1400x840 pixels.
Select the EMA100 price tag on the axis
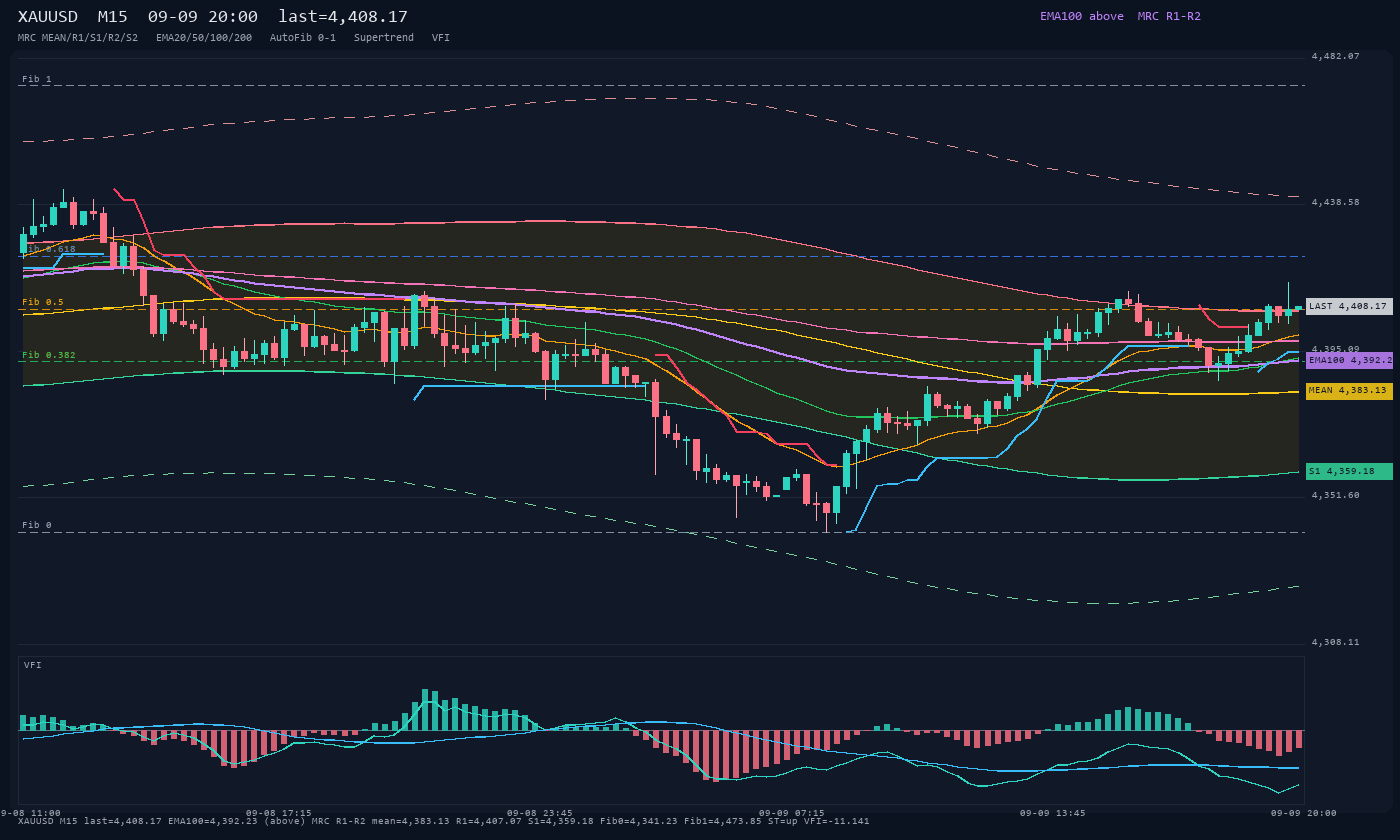click(x=1349, y=360)
